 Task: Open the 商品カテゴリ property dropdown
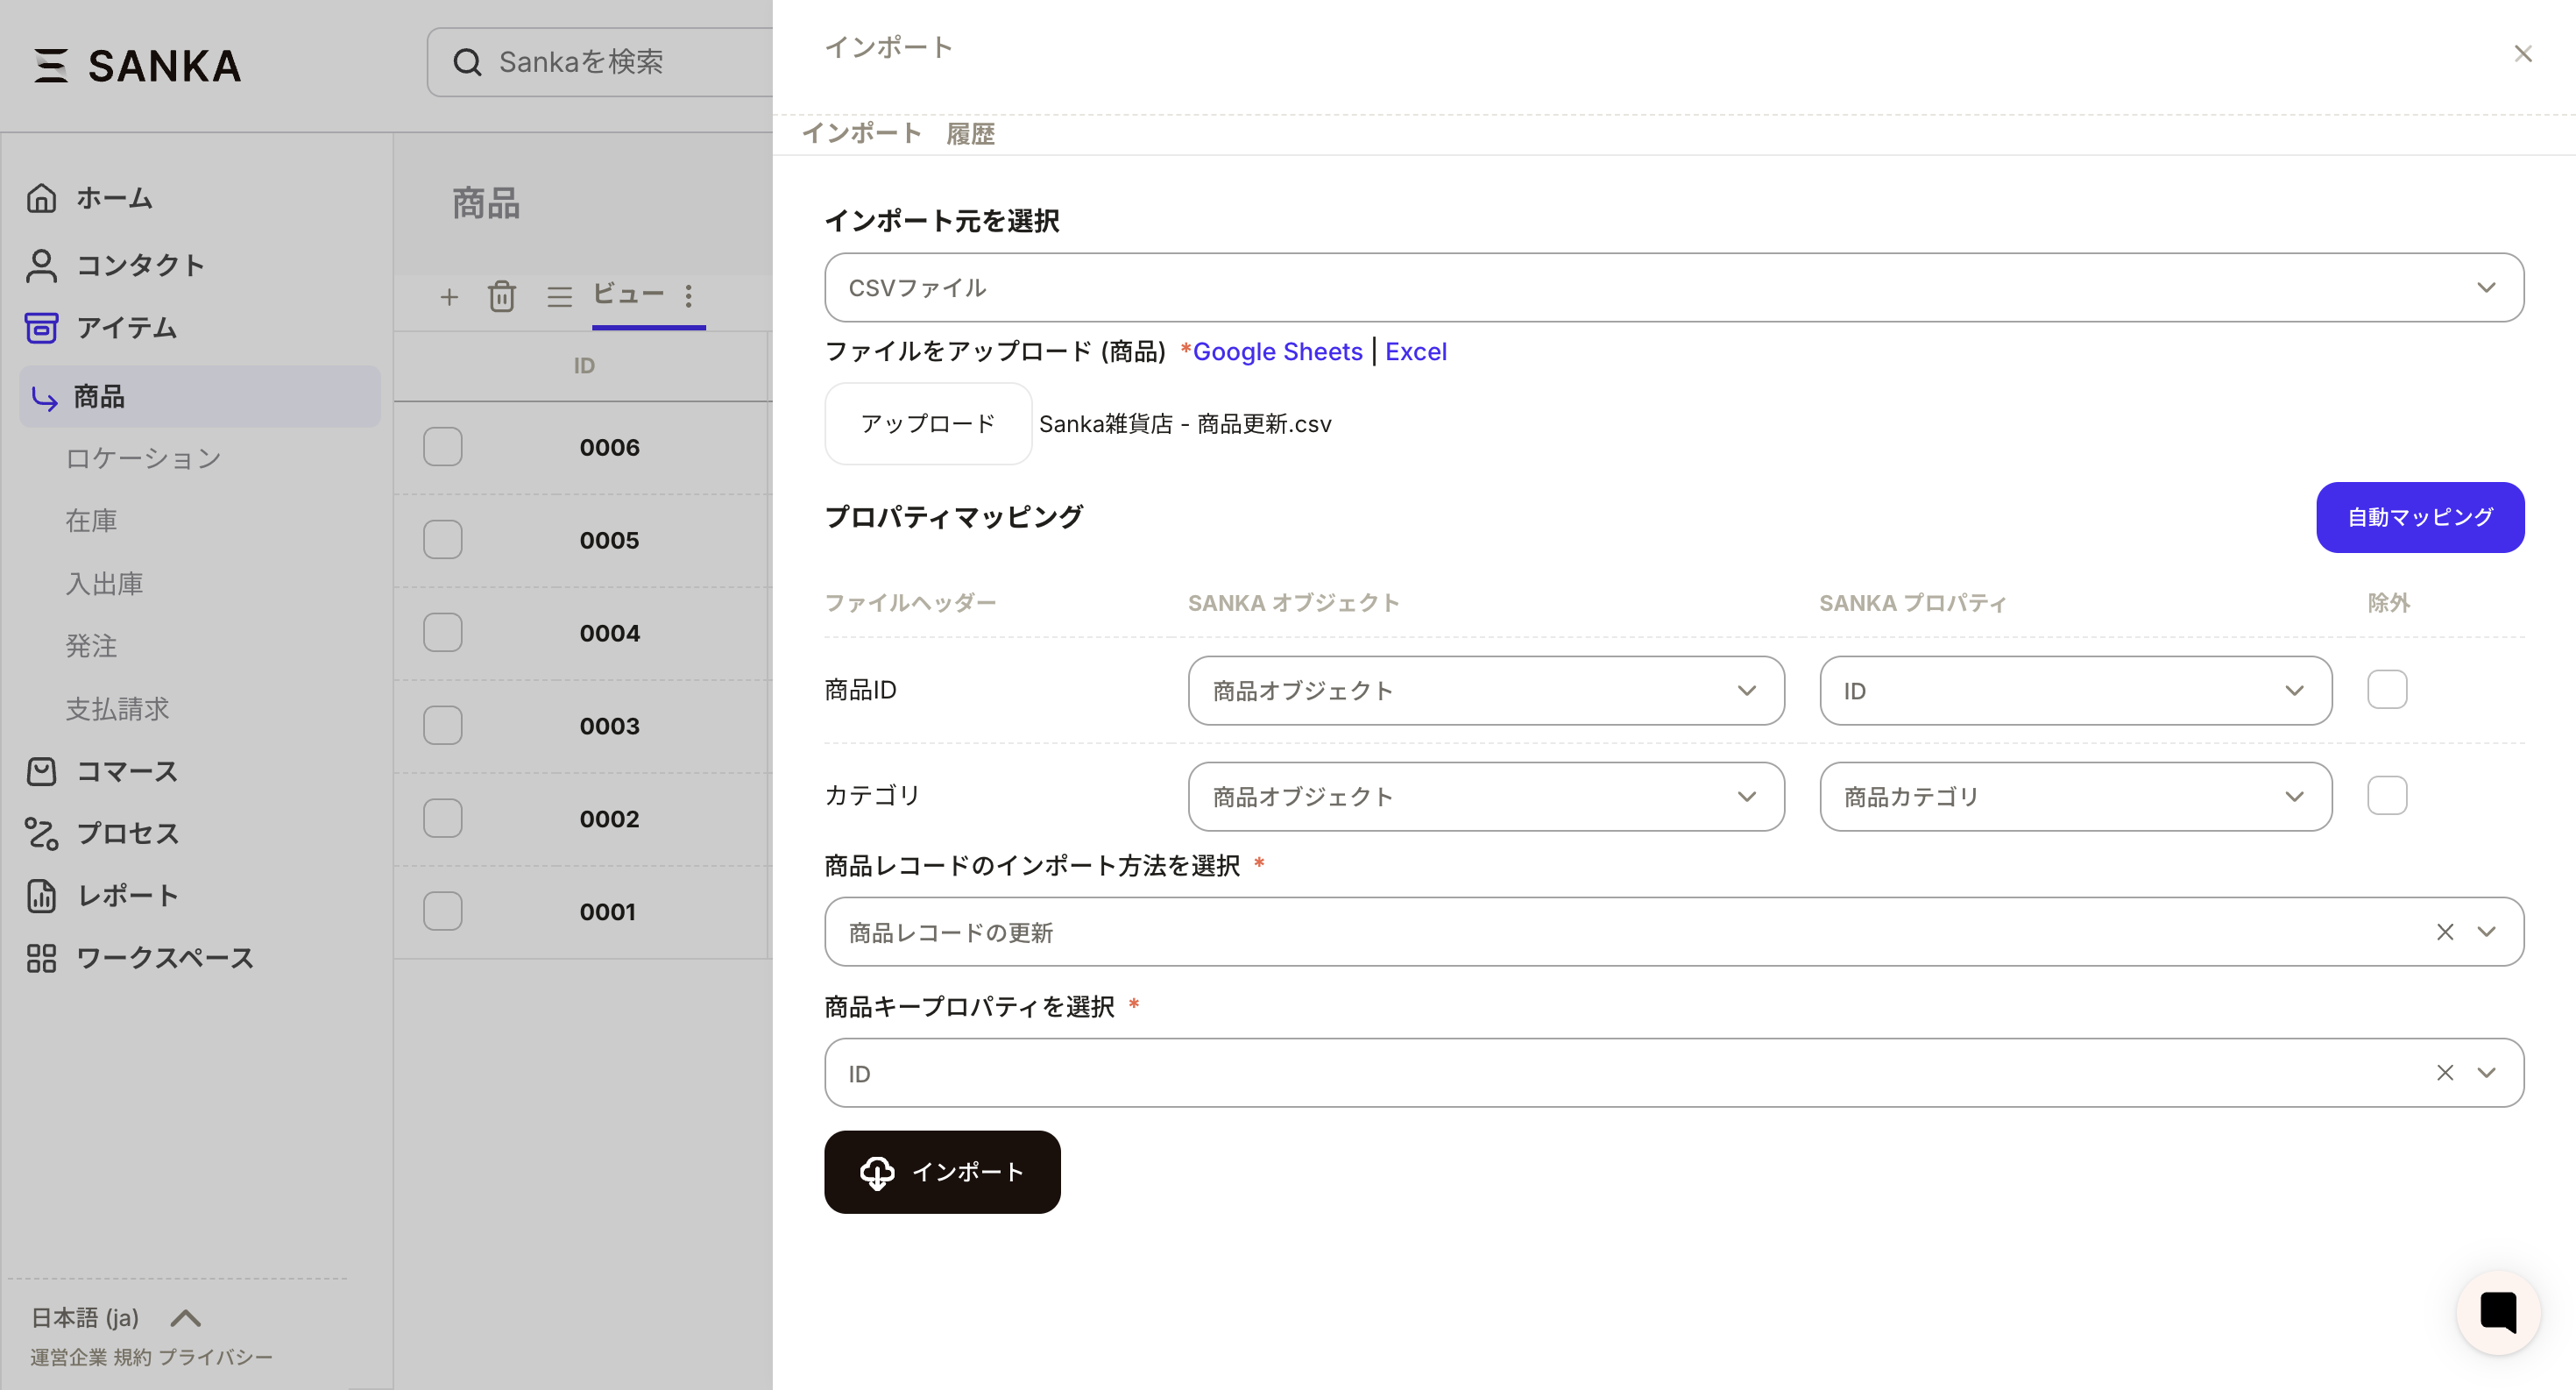[2075, 797]
